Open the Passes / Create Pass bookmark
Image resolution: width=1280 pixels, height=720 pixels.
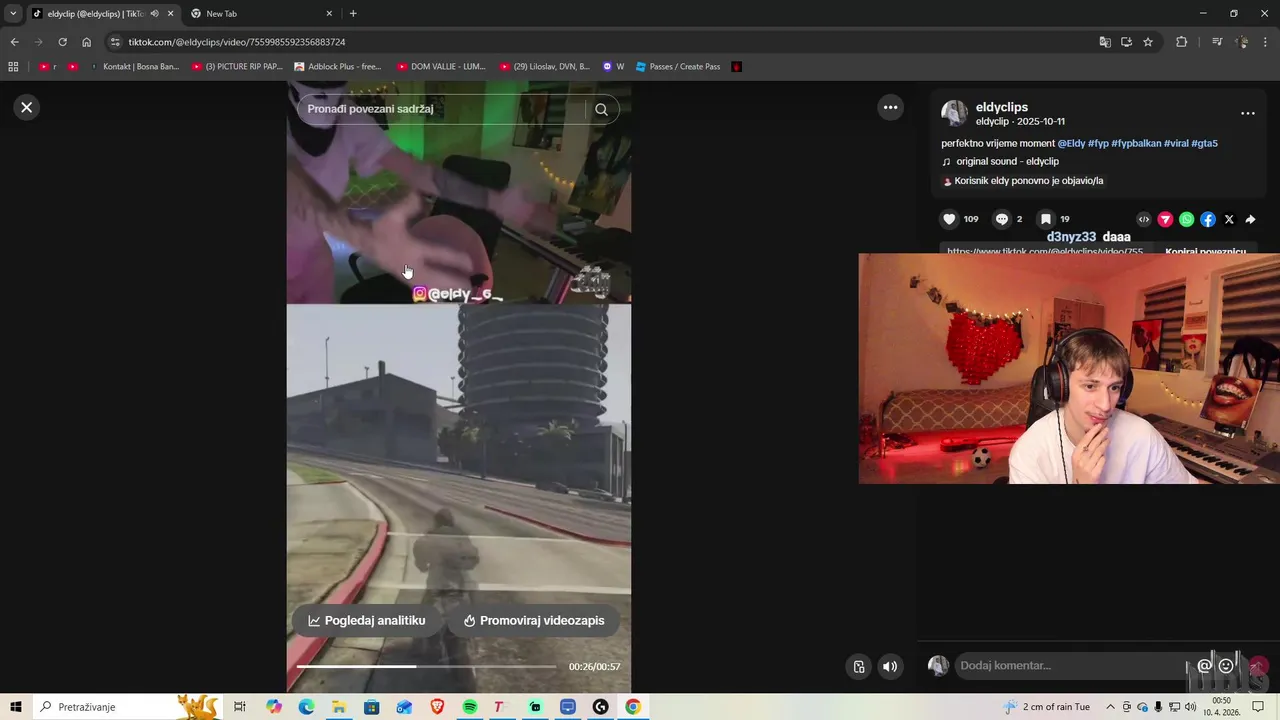[x=678, y=67]
